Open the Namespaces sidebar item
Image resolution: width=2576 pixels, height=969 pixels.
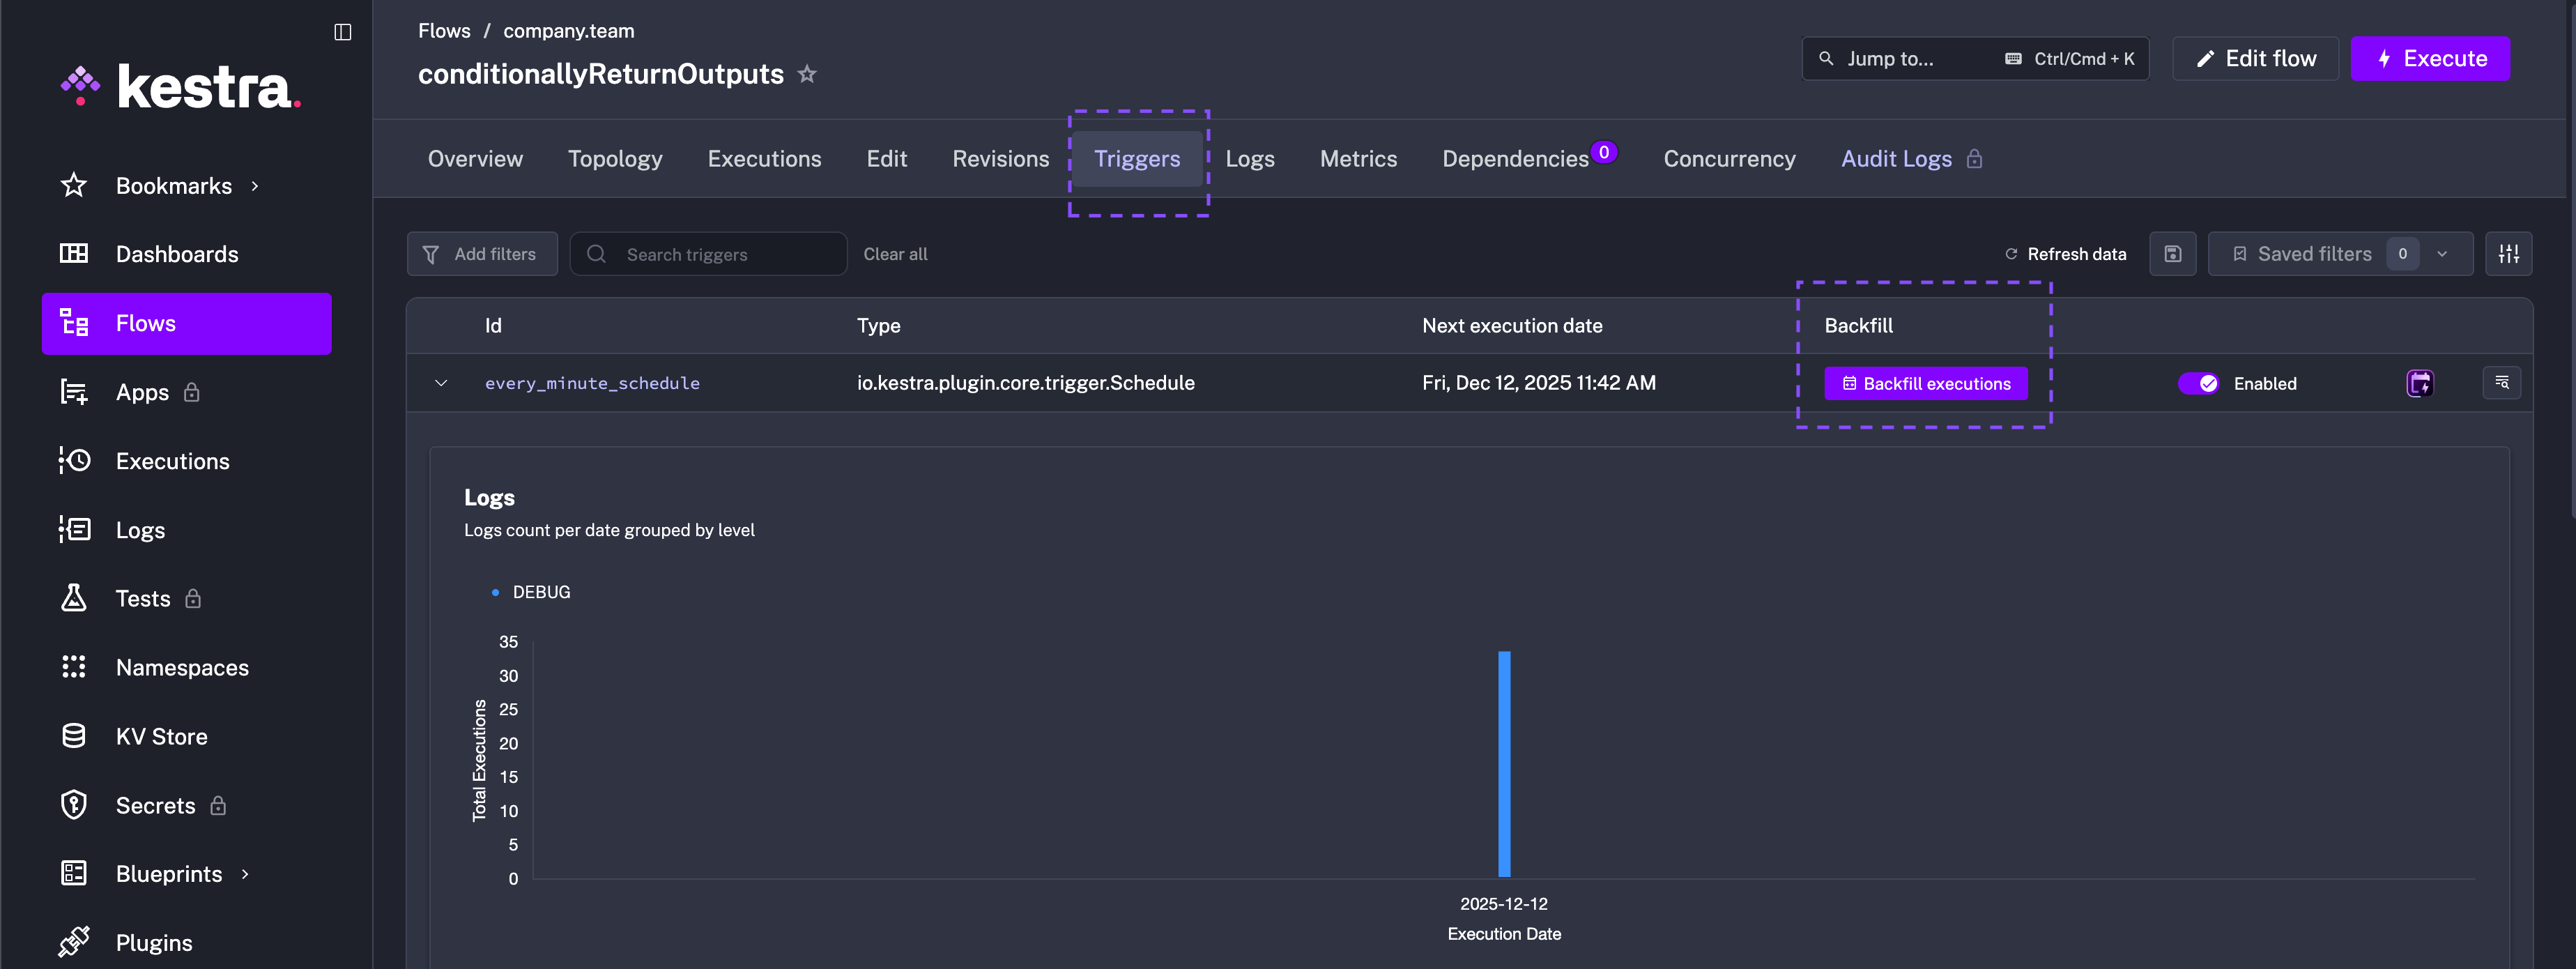(182, 667)
